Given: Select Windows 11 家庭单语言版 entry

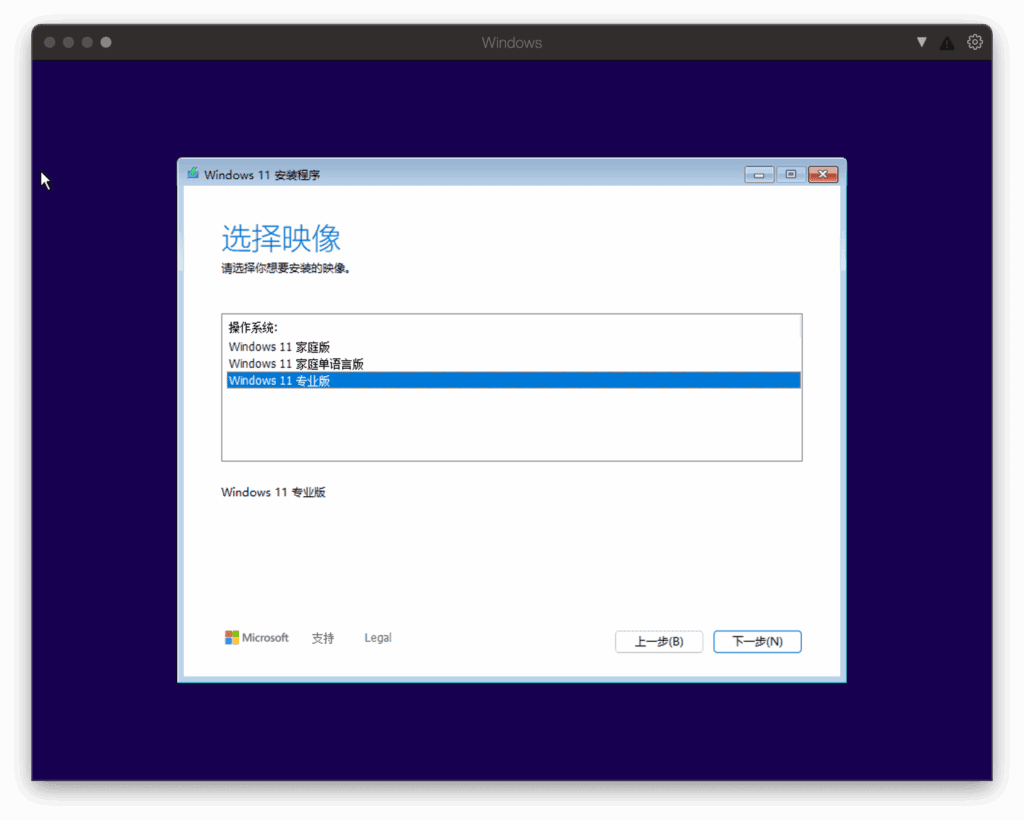Looking at the screenshot, I should coord(513,364).
